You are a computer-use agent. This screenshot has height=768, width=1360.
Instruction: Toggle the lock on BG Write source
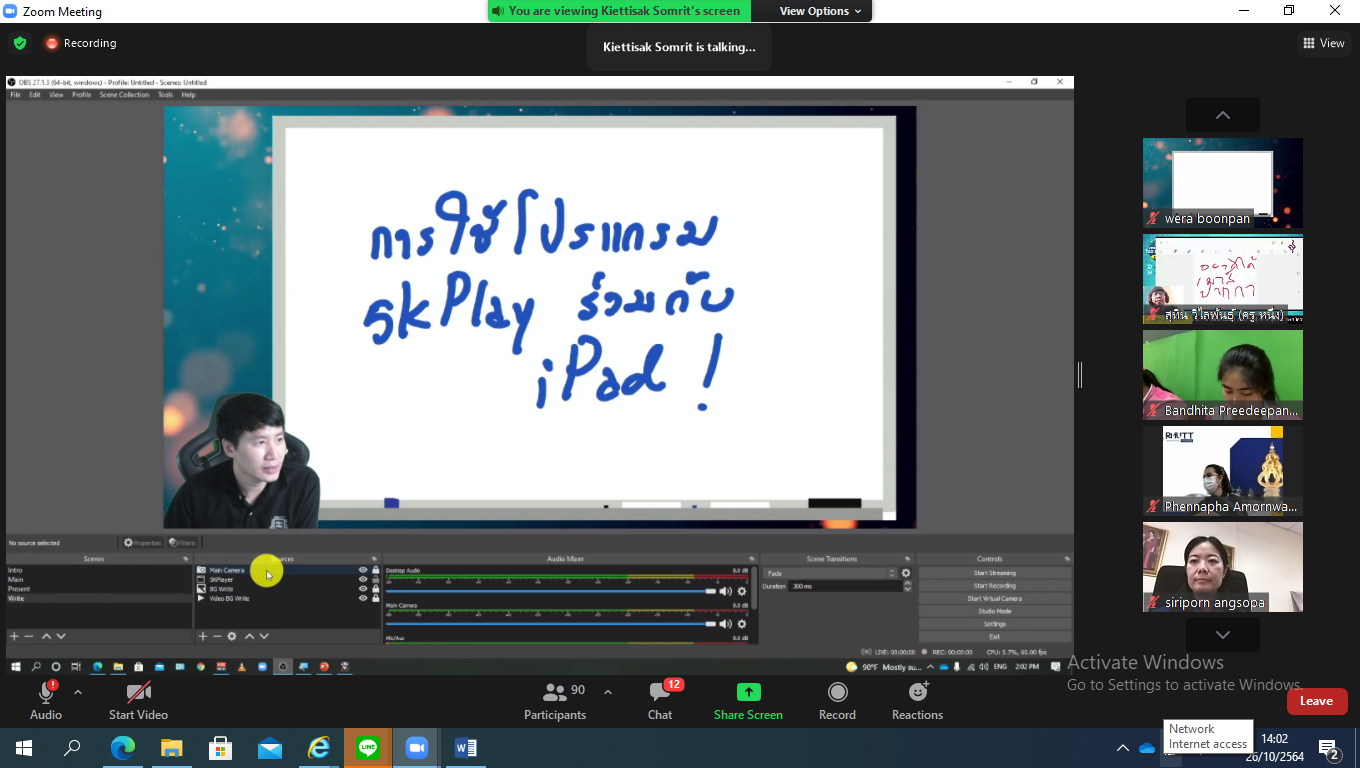coord(376,589)
